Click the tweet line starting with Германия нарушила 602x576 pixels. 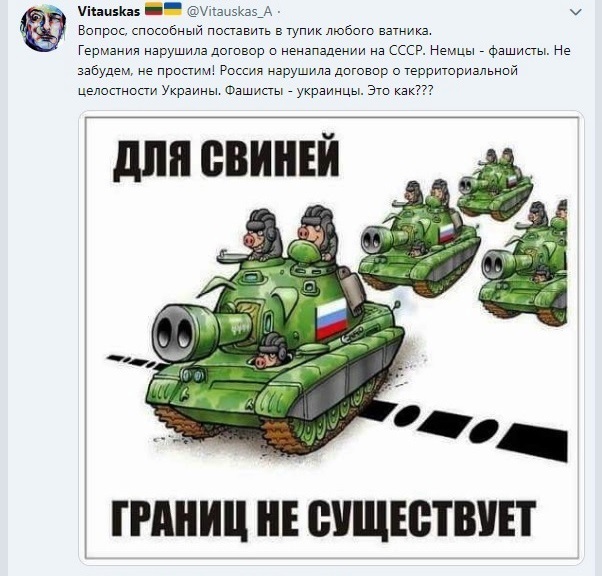[x=324, y=51]
